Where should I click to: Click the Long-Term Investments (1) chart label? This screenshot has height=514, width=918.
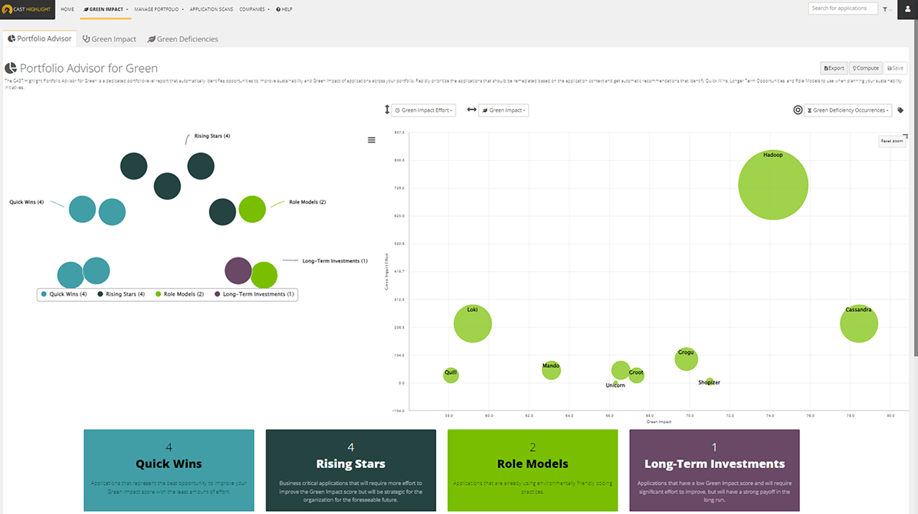pos(335,261)
